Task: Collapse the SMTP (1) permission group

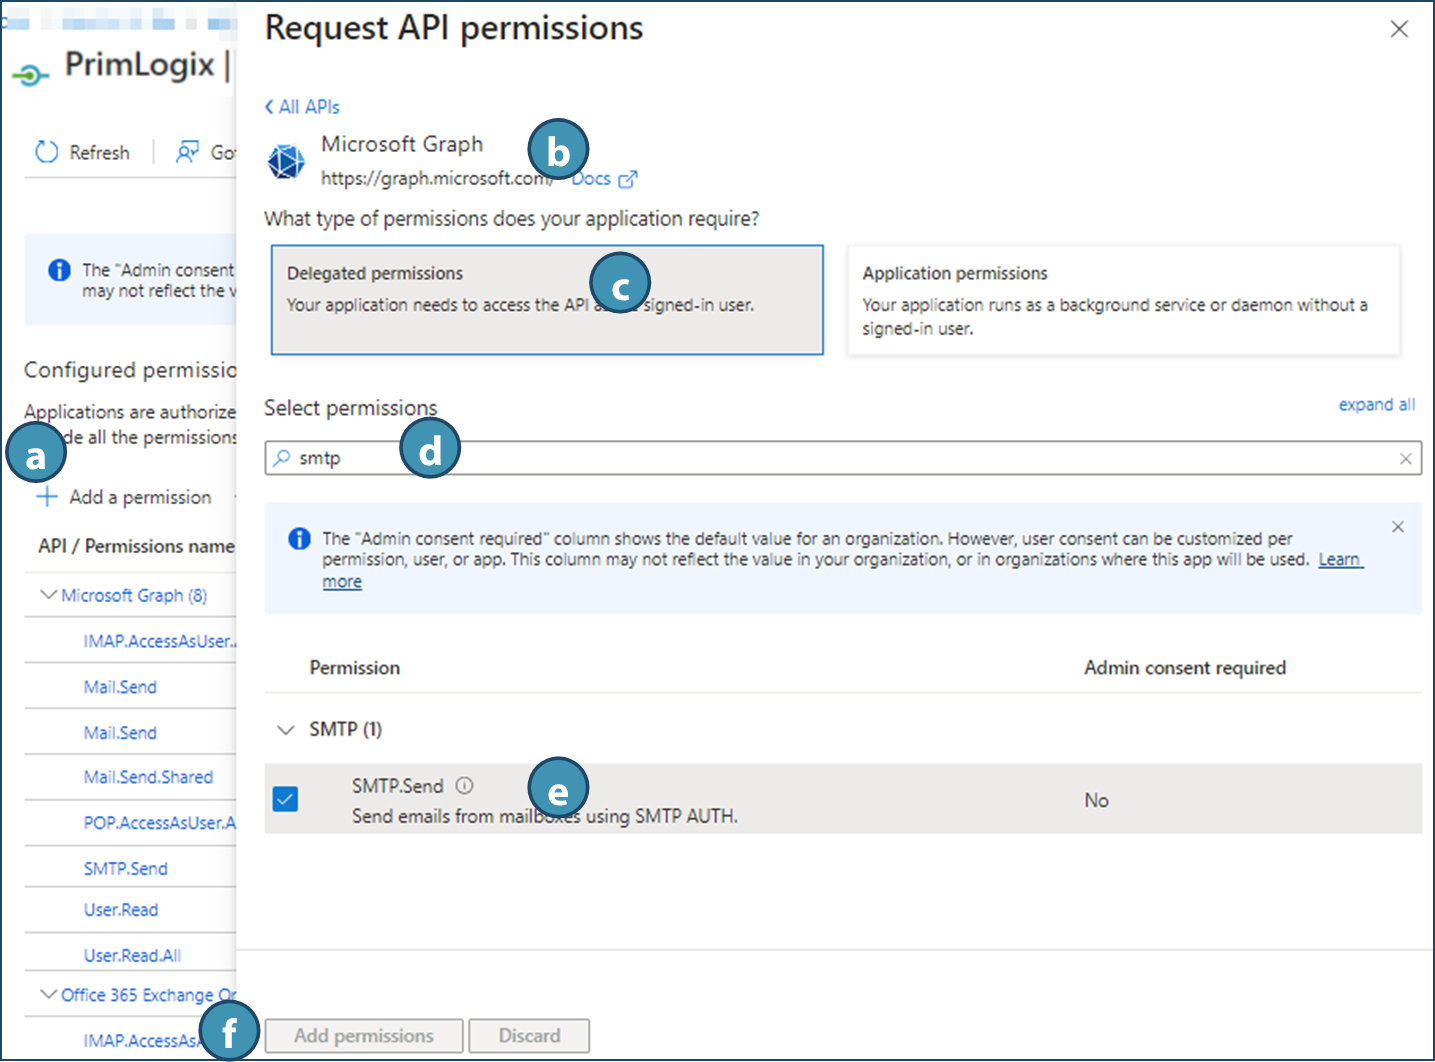Action: point(286,730)
